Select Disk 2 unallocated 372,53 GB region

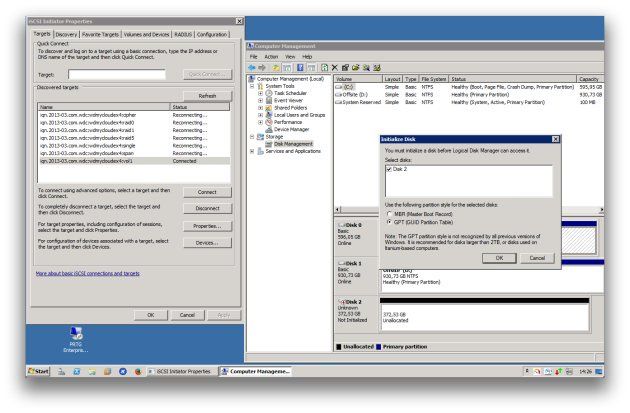[485, 317]
